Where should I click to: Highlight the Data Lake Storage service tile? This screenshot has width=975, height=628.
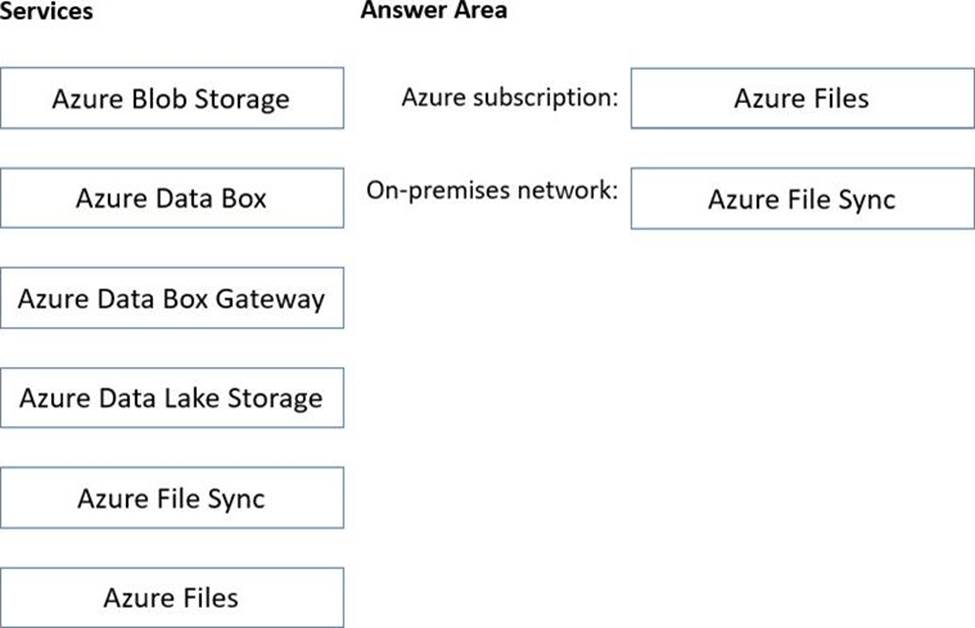coord(171,398)
